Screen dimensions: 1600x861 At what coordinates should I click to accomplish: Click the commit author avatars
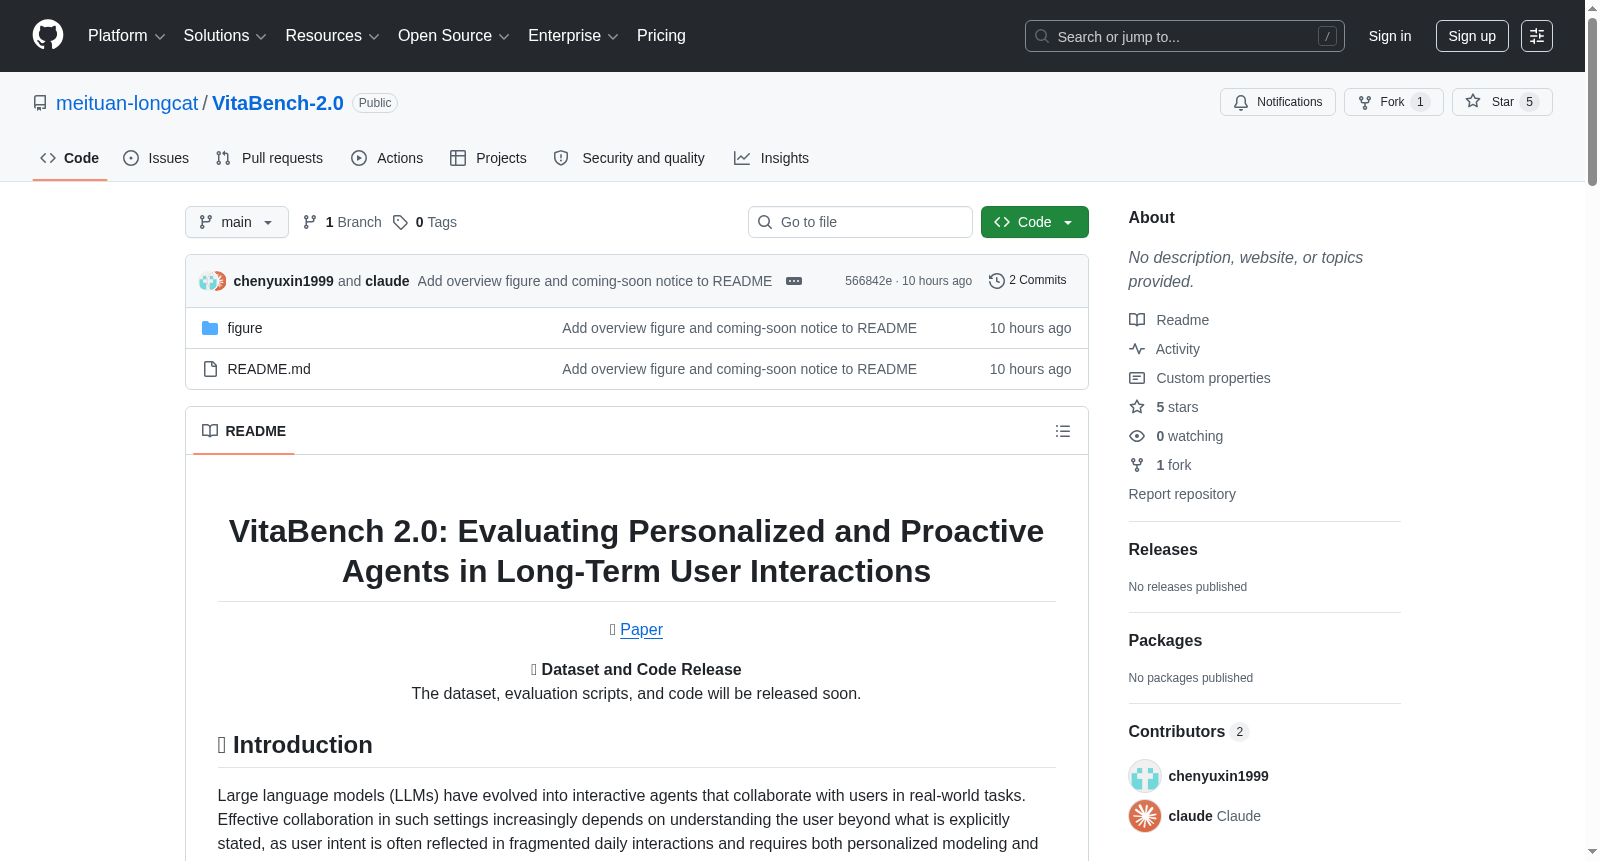(x=212, y=281)
